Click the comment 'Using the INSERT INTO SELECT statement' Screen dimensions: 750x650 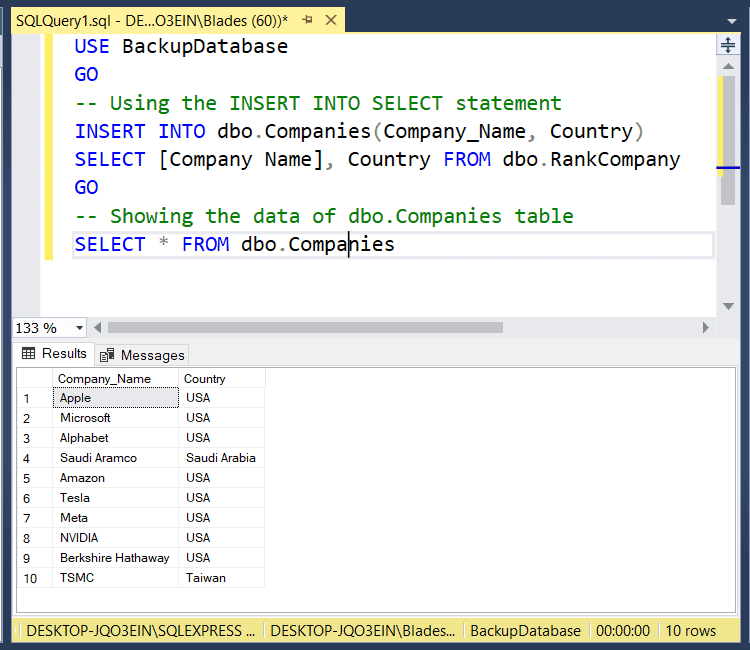point(318,103)
